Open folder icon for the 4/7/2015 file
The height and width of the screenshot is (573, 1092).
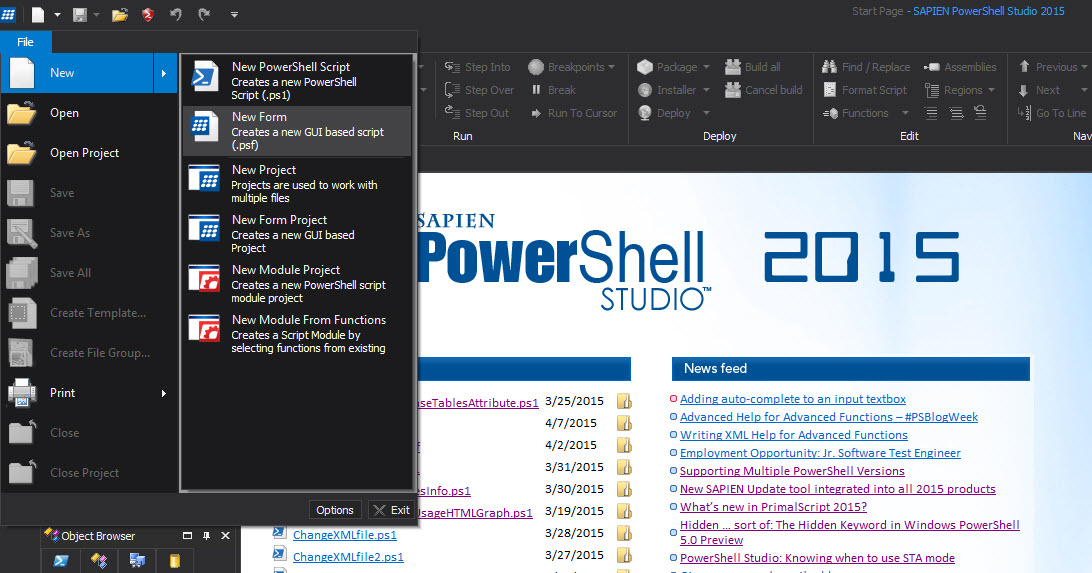[x=624, y=423]
